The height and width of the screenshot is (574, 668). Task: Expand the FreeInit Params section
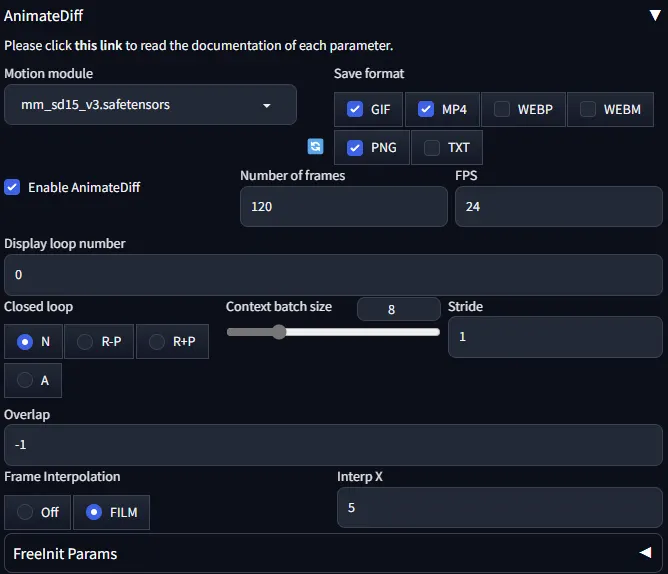(x=645, y=553)
